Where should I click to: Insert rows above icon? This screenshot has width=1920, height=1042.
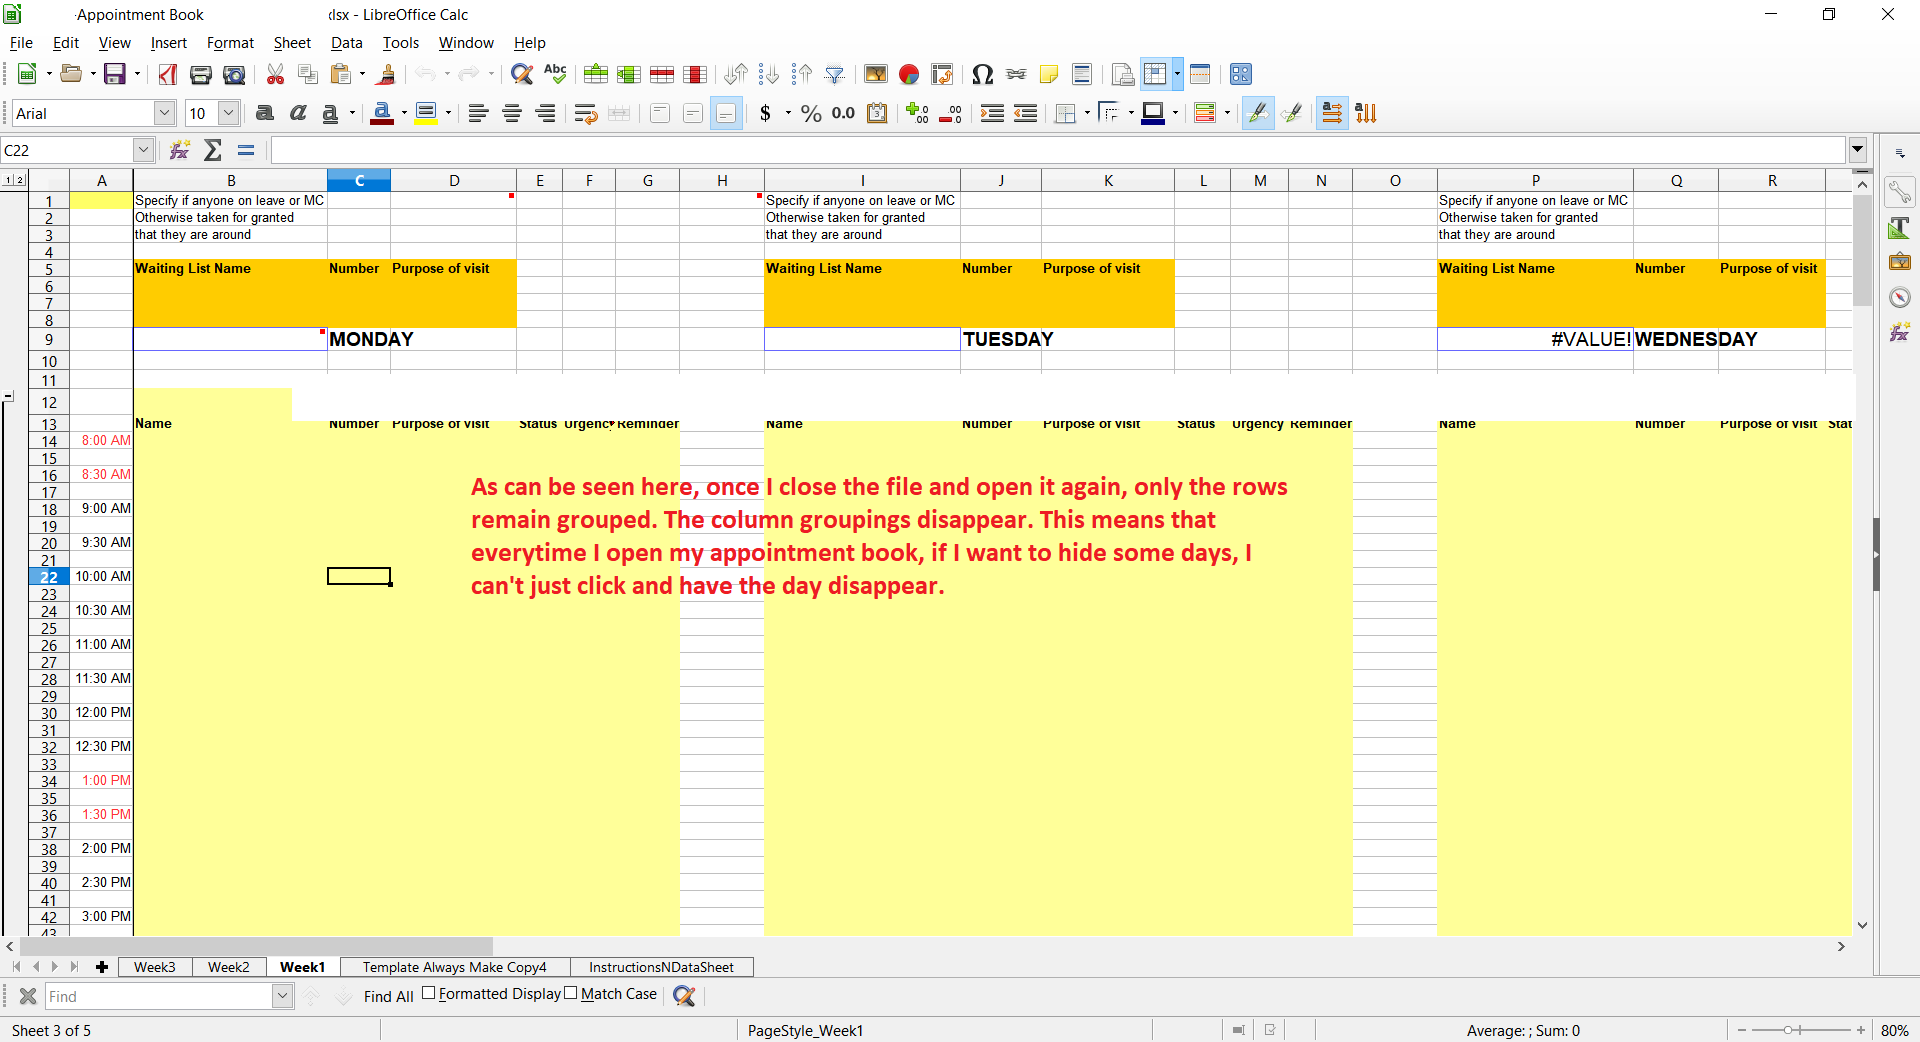[596, 74]
